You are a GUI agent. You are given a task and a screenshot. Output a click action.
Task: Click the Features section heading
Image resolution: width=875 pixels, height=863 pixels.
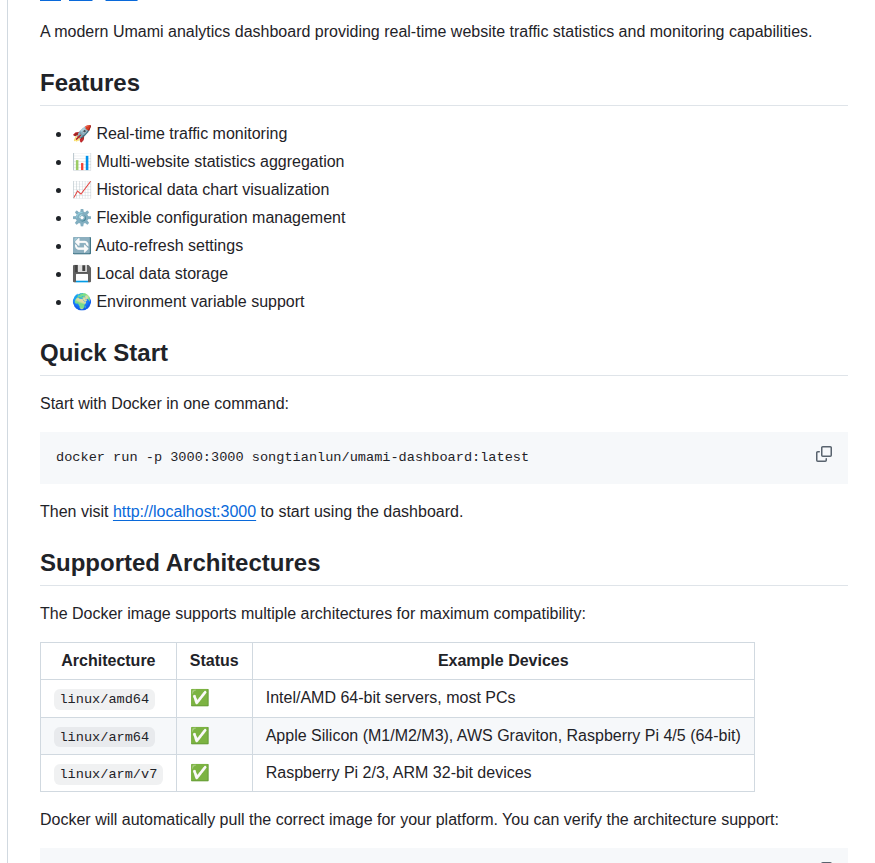pos(89,83)
